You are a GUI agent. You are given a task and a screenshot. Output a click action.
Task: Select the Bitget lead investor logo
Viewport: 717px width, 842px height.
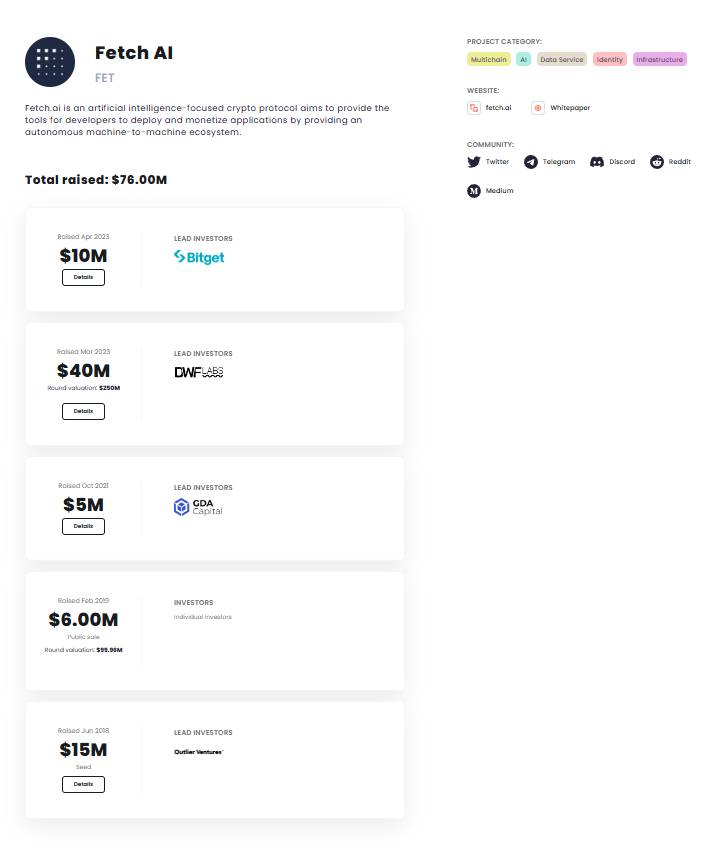click(x=199, y=257)
